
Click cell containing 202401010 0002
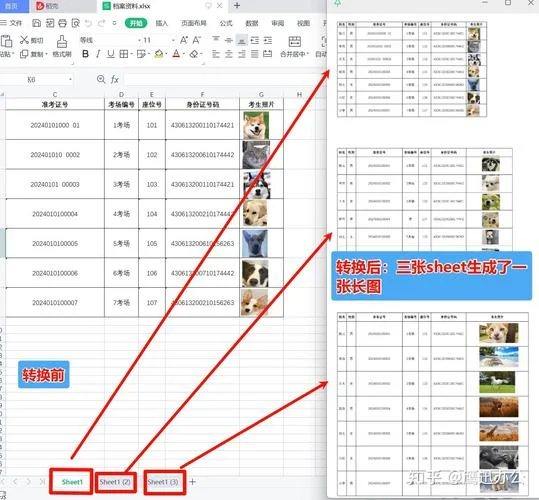pos(55,155)
